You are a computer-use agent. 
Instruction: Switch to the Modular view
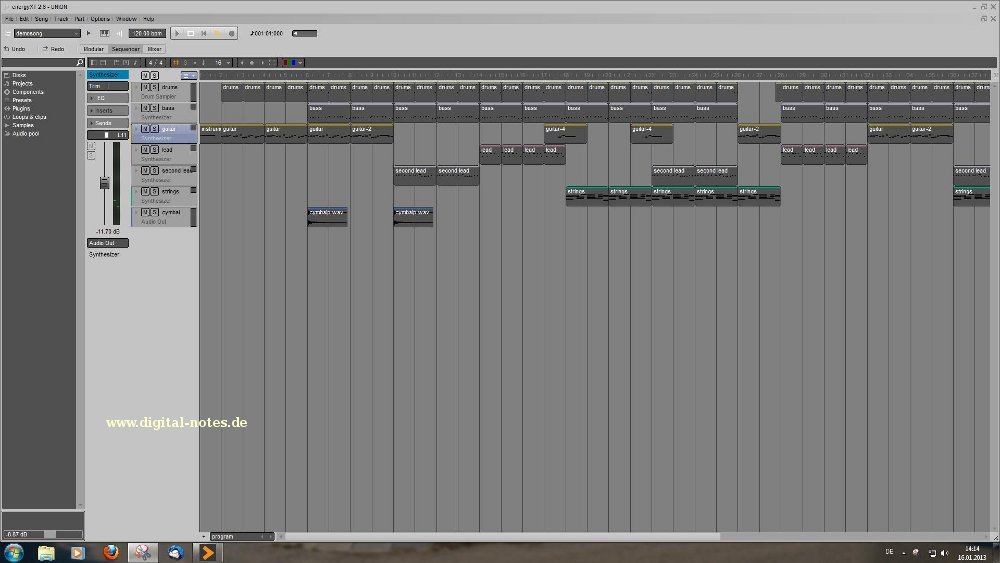[93, 48]
